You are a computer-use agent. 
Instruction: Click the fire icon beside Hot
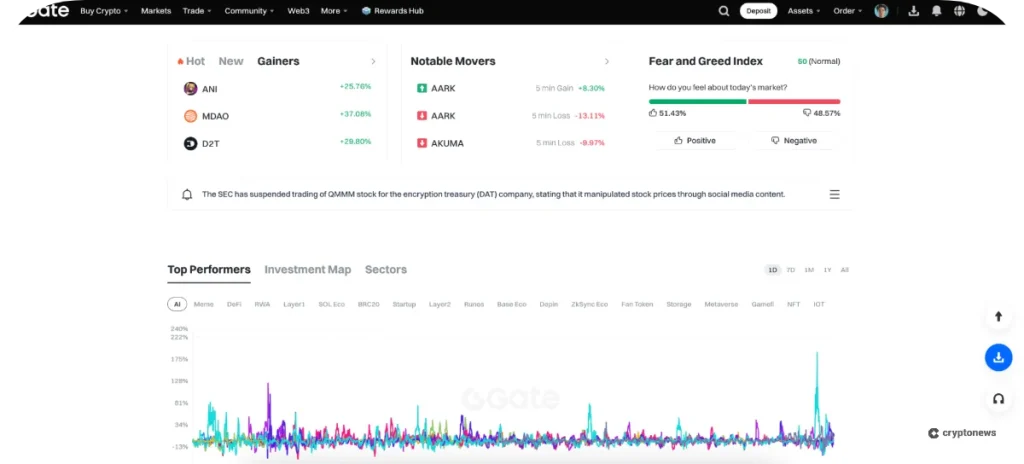coord(180,61)
